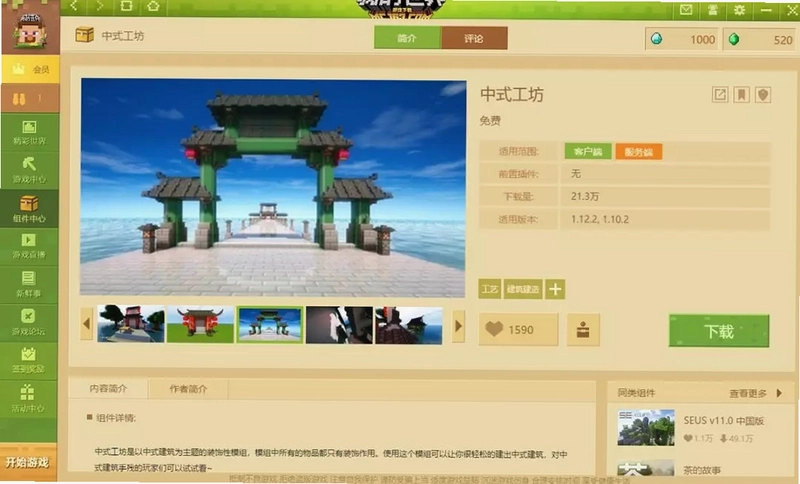This screenshot has height=484, width=800.
Task: Select the green archway thumbnail
Action: (x=270, y=325)
